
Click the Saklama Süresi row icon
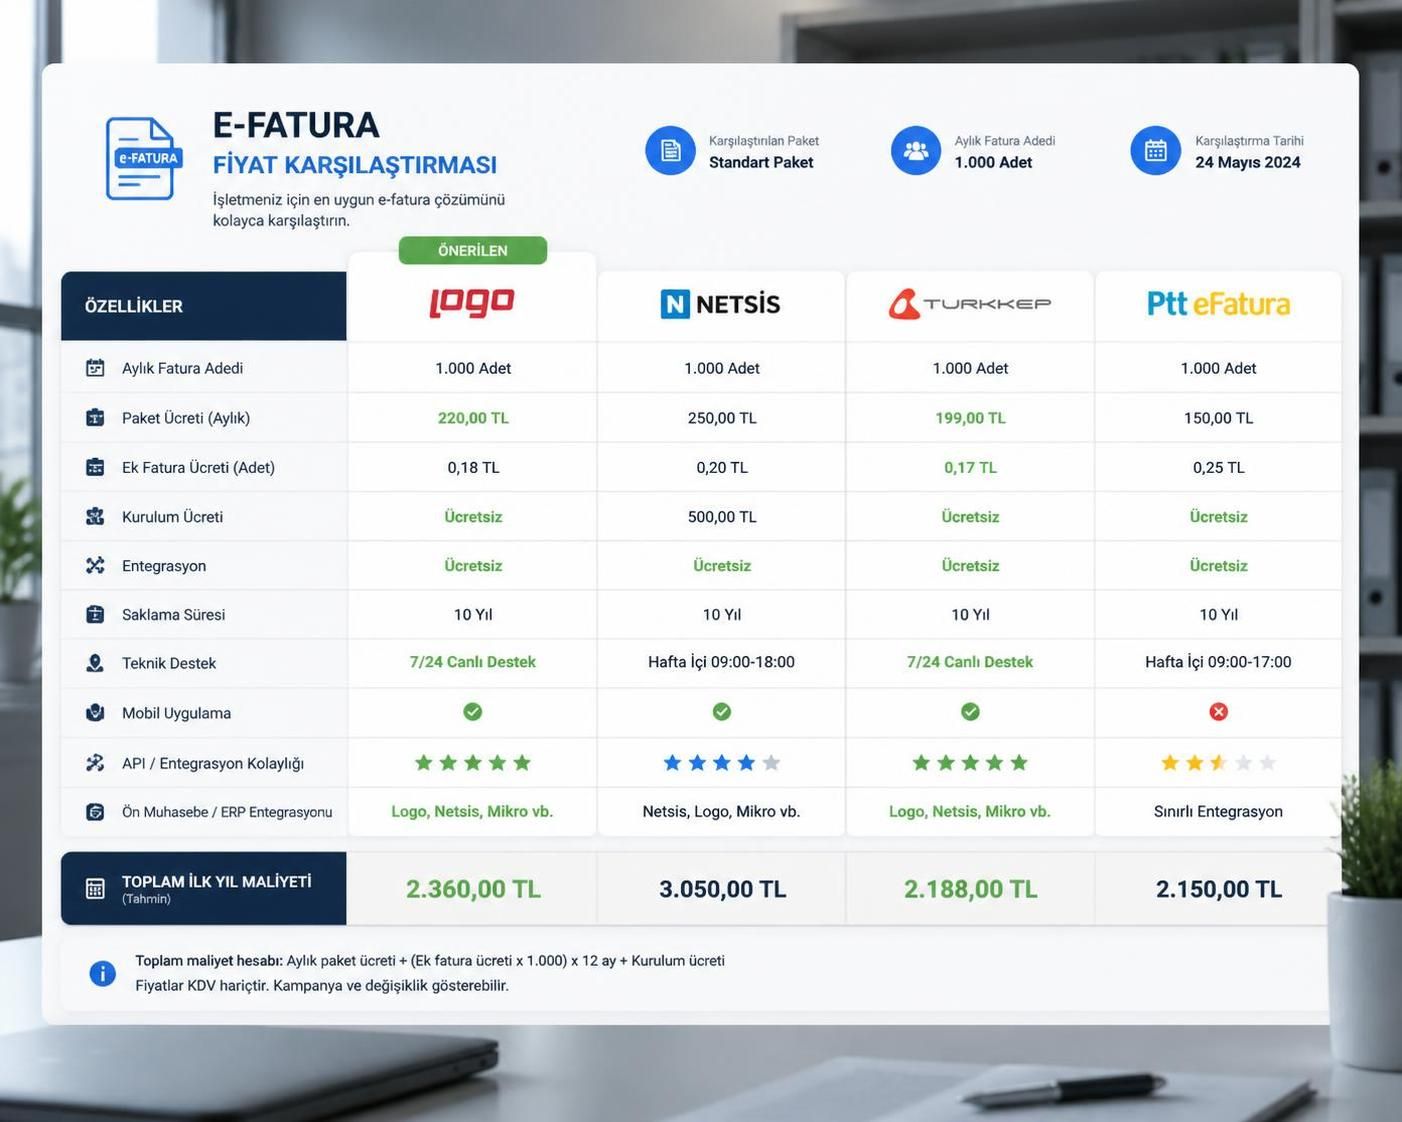(95, 614)
